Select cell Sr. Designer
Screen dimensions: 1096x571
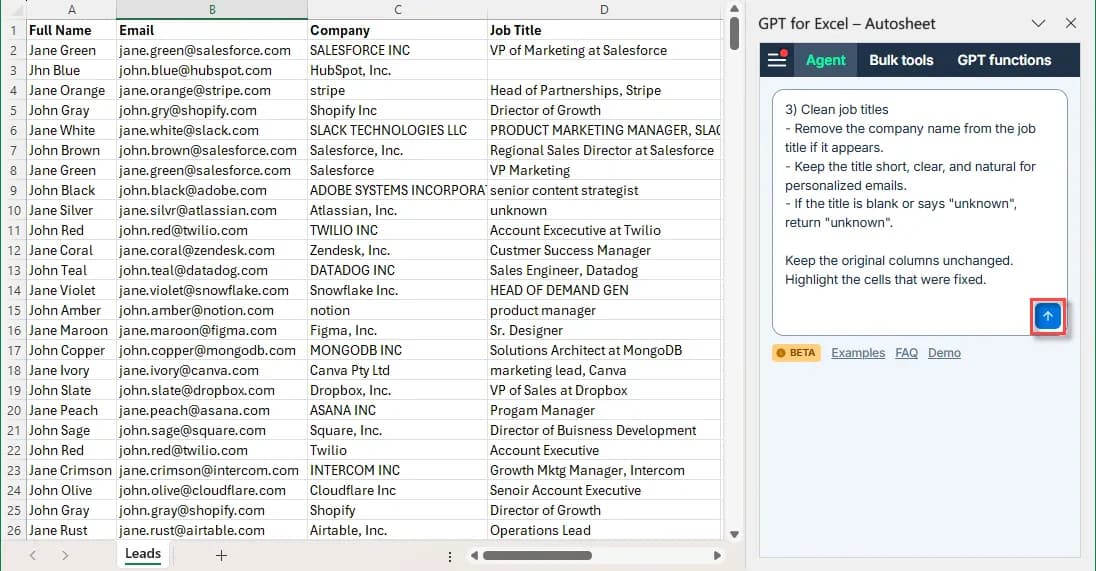tap(604, 331)
